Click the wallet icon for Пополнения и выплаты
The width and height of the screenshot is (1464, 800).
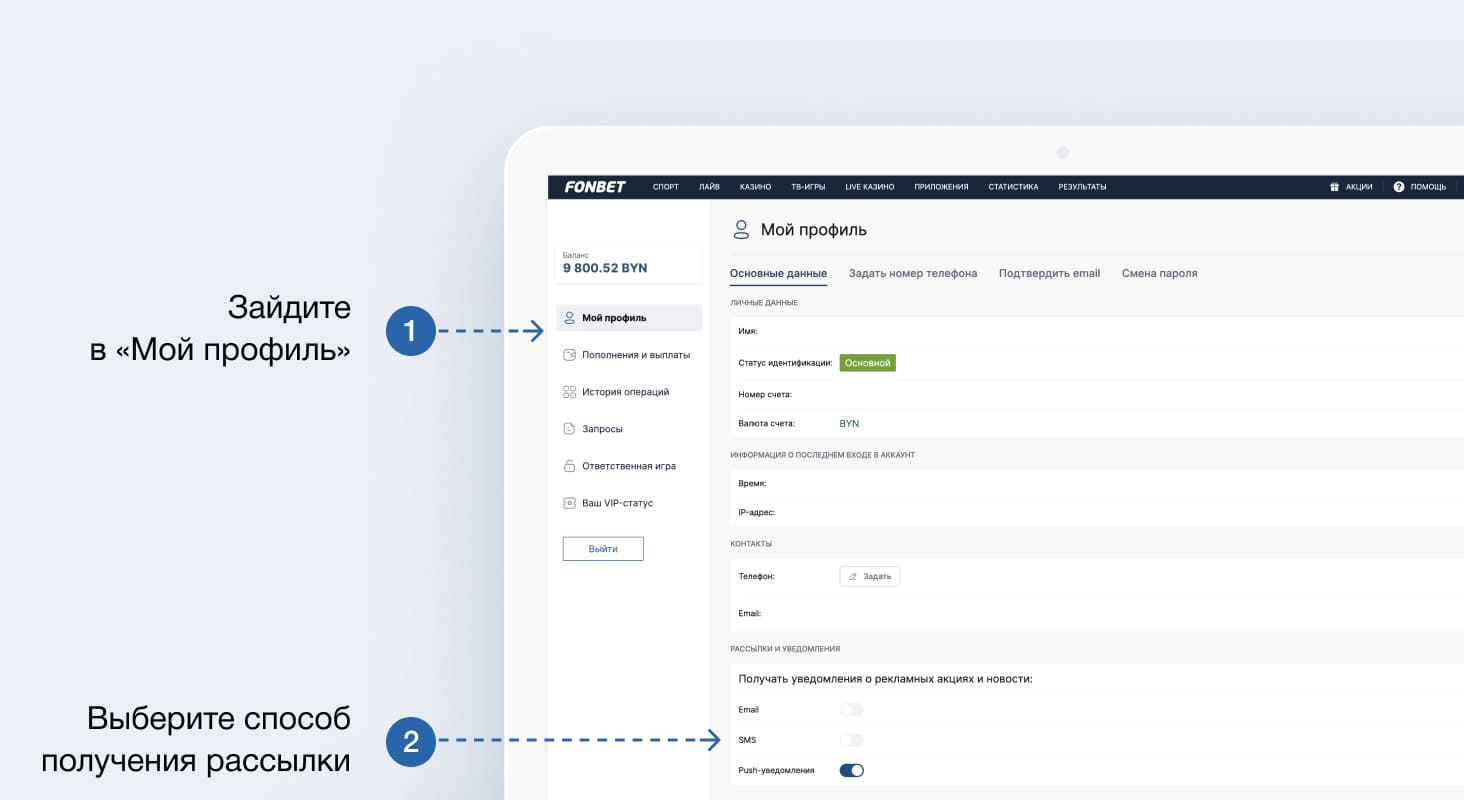point(570,355)
